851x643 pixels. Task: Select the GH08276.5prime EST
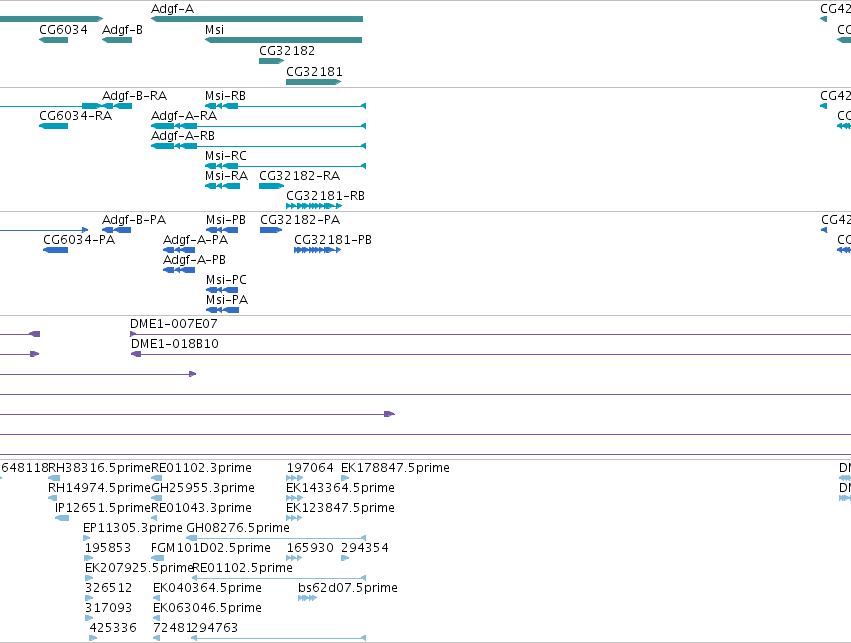(x=276, y=539)
